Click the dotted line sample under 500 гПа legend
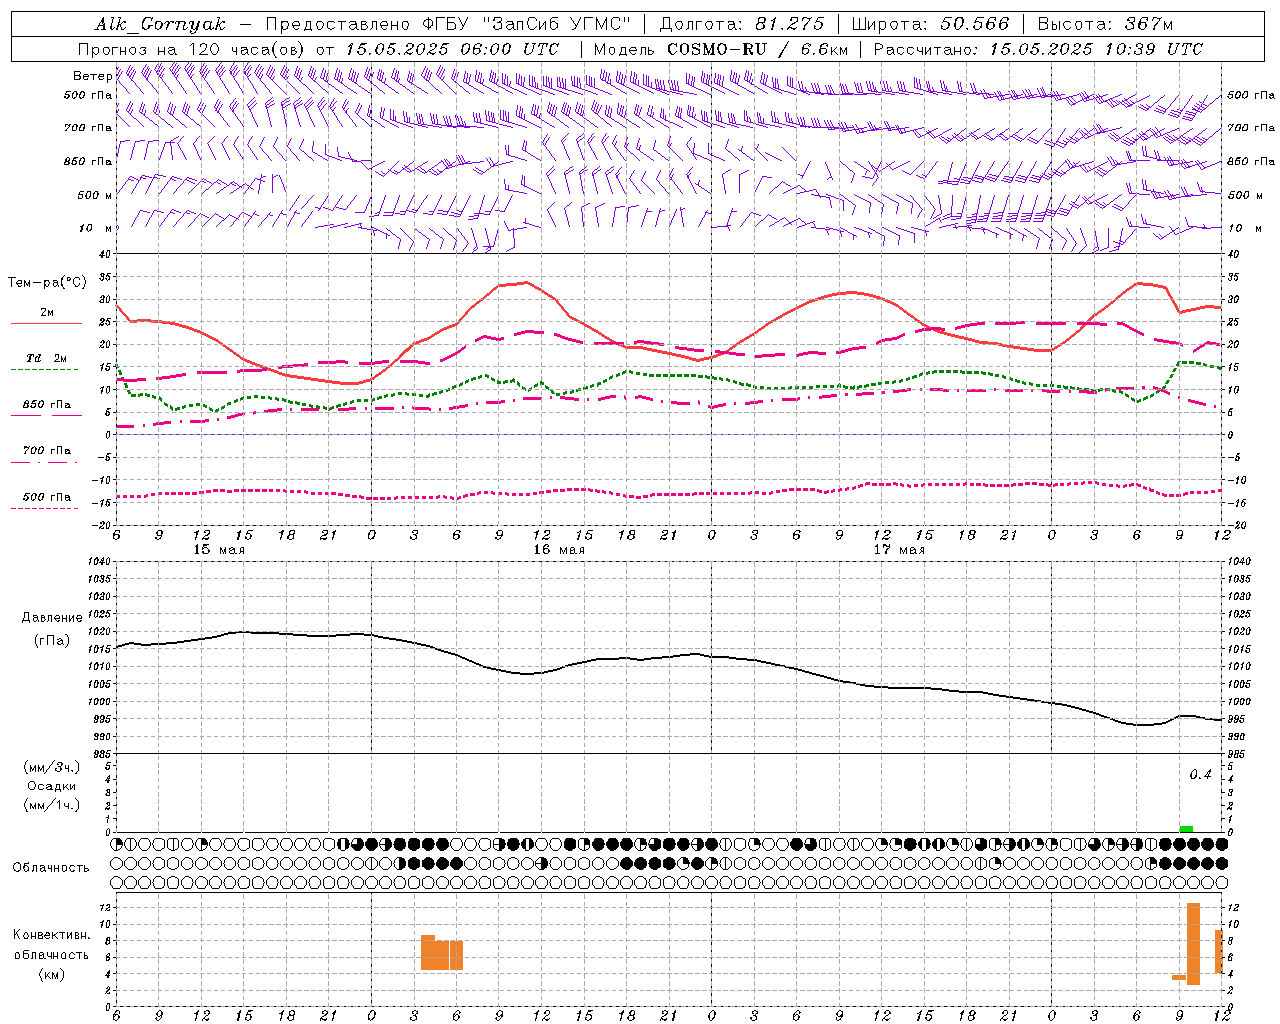Screen dimensions: 1280x1024 click(45, 508)
